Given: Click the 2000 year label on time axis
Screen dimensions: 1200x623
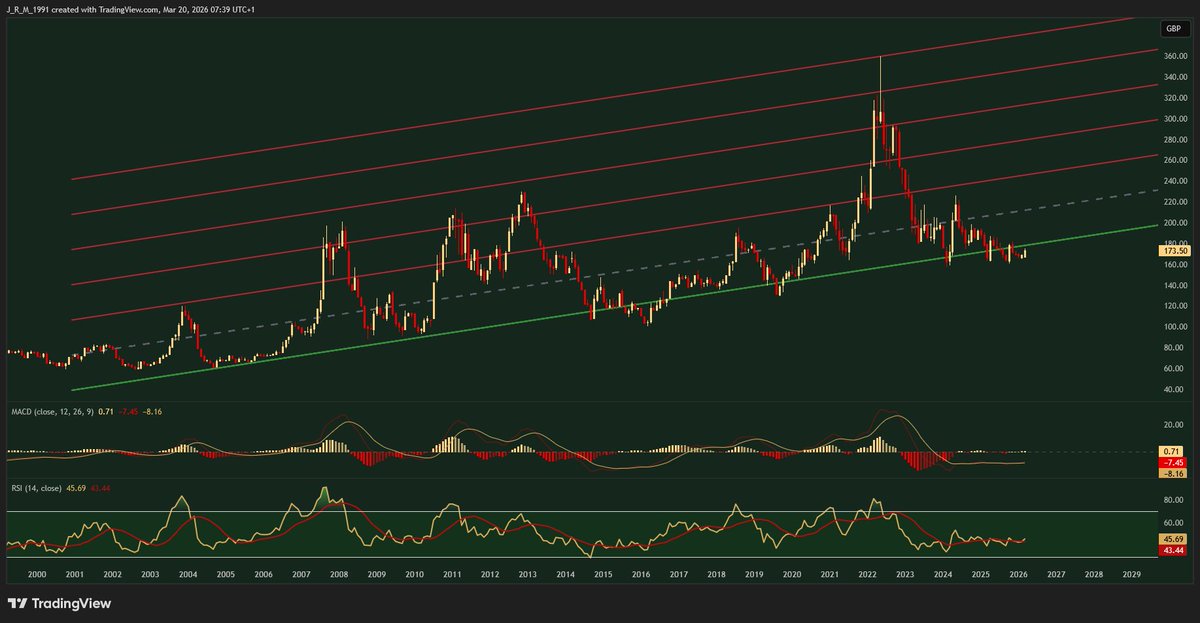Looking at the screenshot, I should (x=37, y=576).
